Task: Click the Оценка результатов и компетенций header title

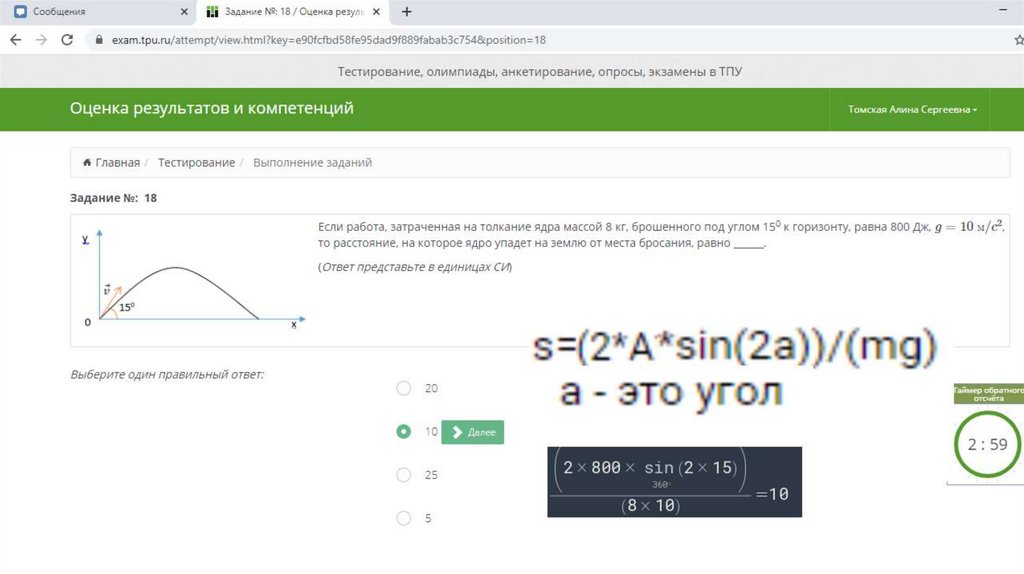Action: pyautogui.click(x=212, y=108)
